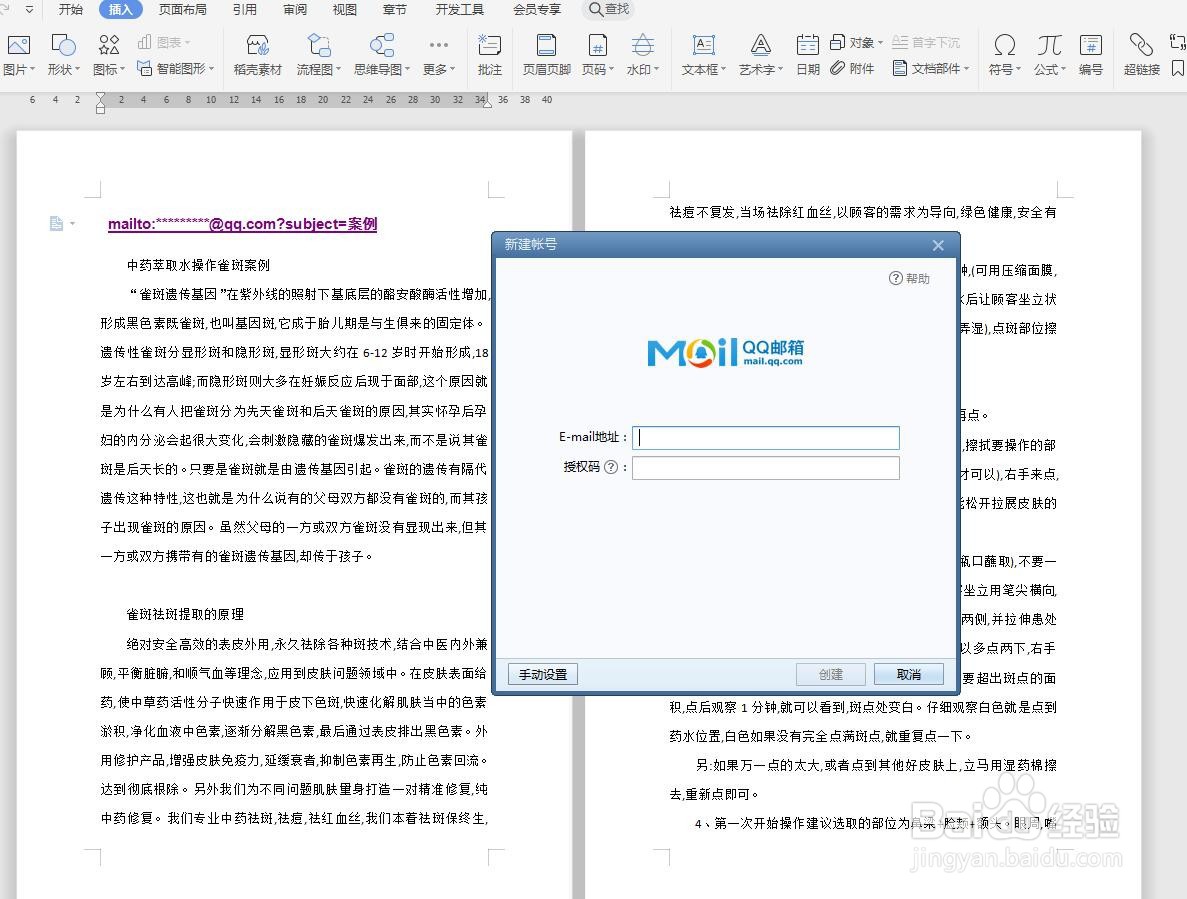Click 取消 to cancel new account
This screenshot has width=1187, height=899.
point(908,674)
